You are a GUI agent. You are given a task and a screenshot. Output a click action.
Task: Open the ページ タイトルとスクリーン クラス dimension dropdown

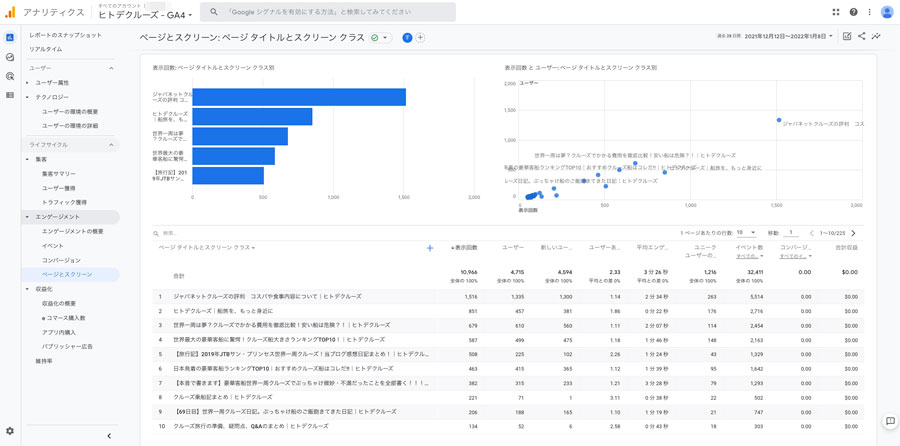pos(207,248)
